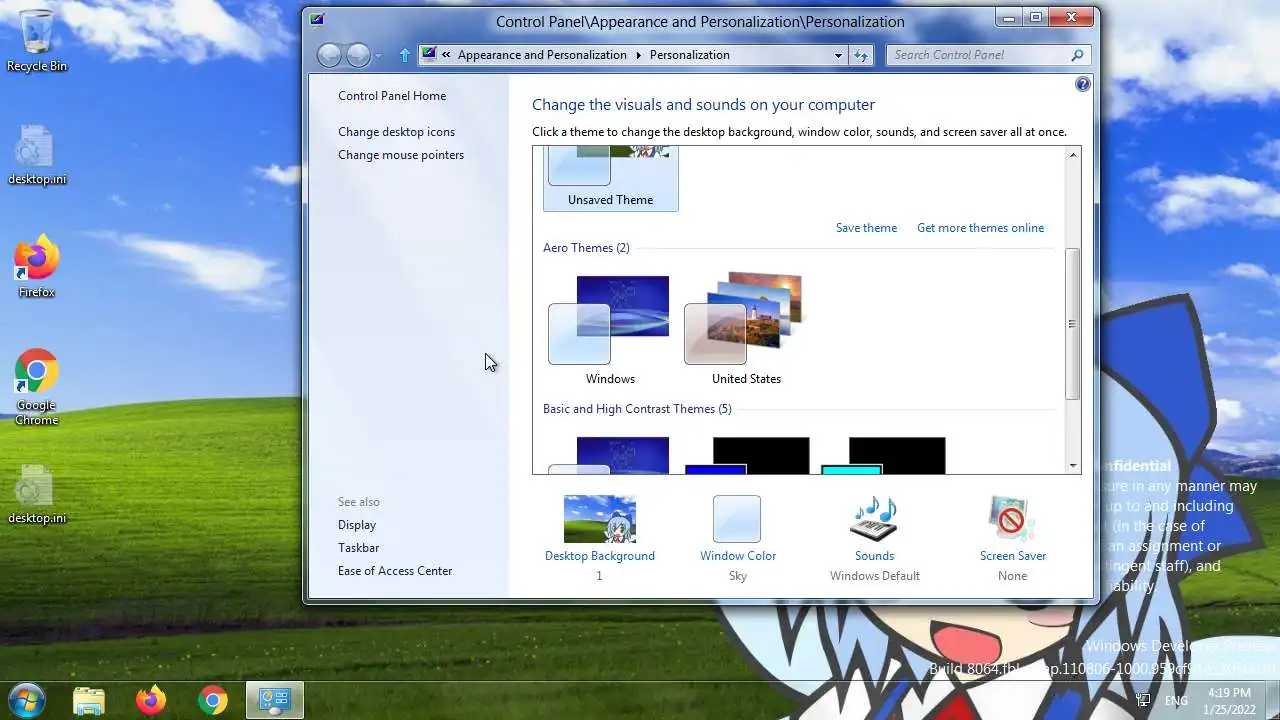
Task: Click the ENG language indicator
Action: 1176,700
